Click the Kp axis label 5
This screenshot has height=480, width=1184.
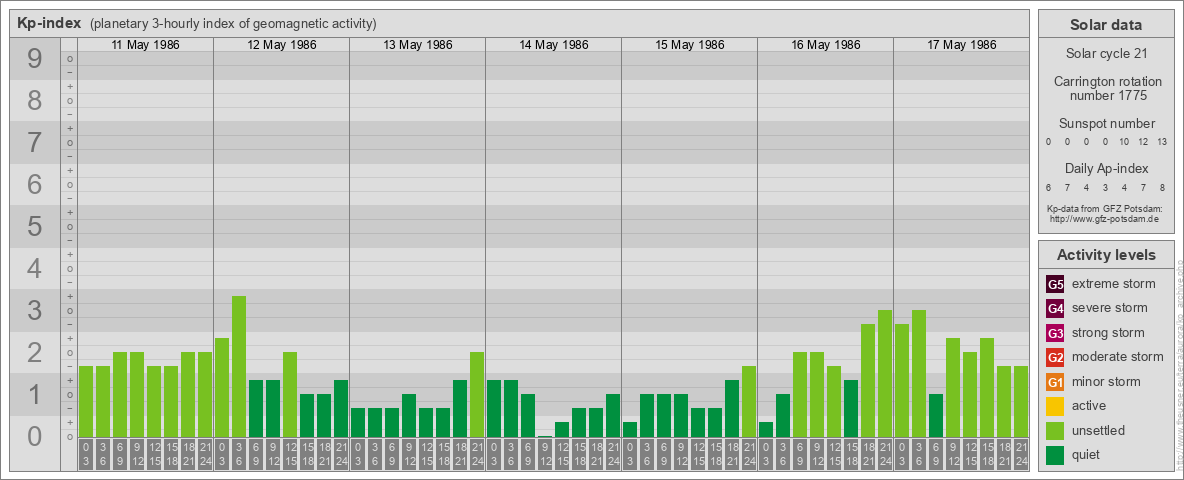coord(34,226)
